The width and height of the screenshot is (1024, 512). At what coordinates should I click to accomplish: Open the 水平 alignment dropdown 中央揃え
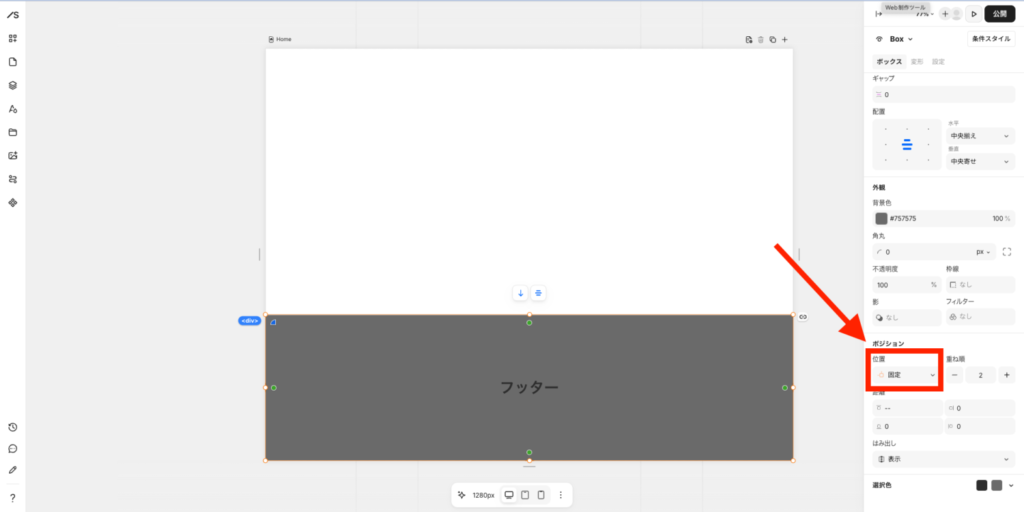tap(980, 135)
